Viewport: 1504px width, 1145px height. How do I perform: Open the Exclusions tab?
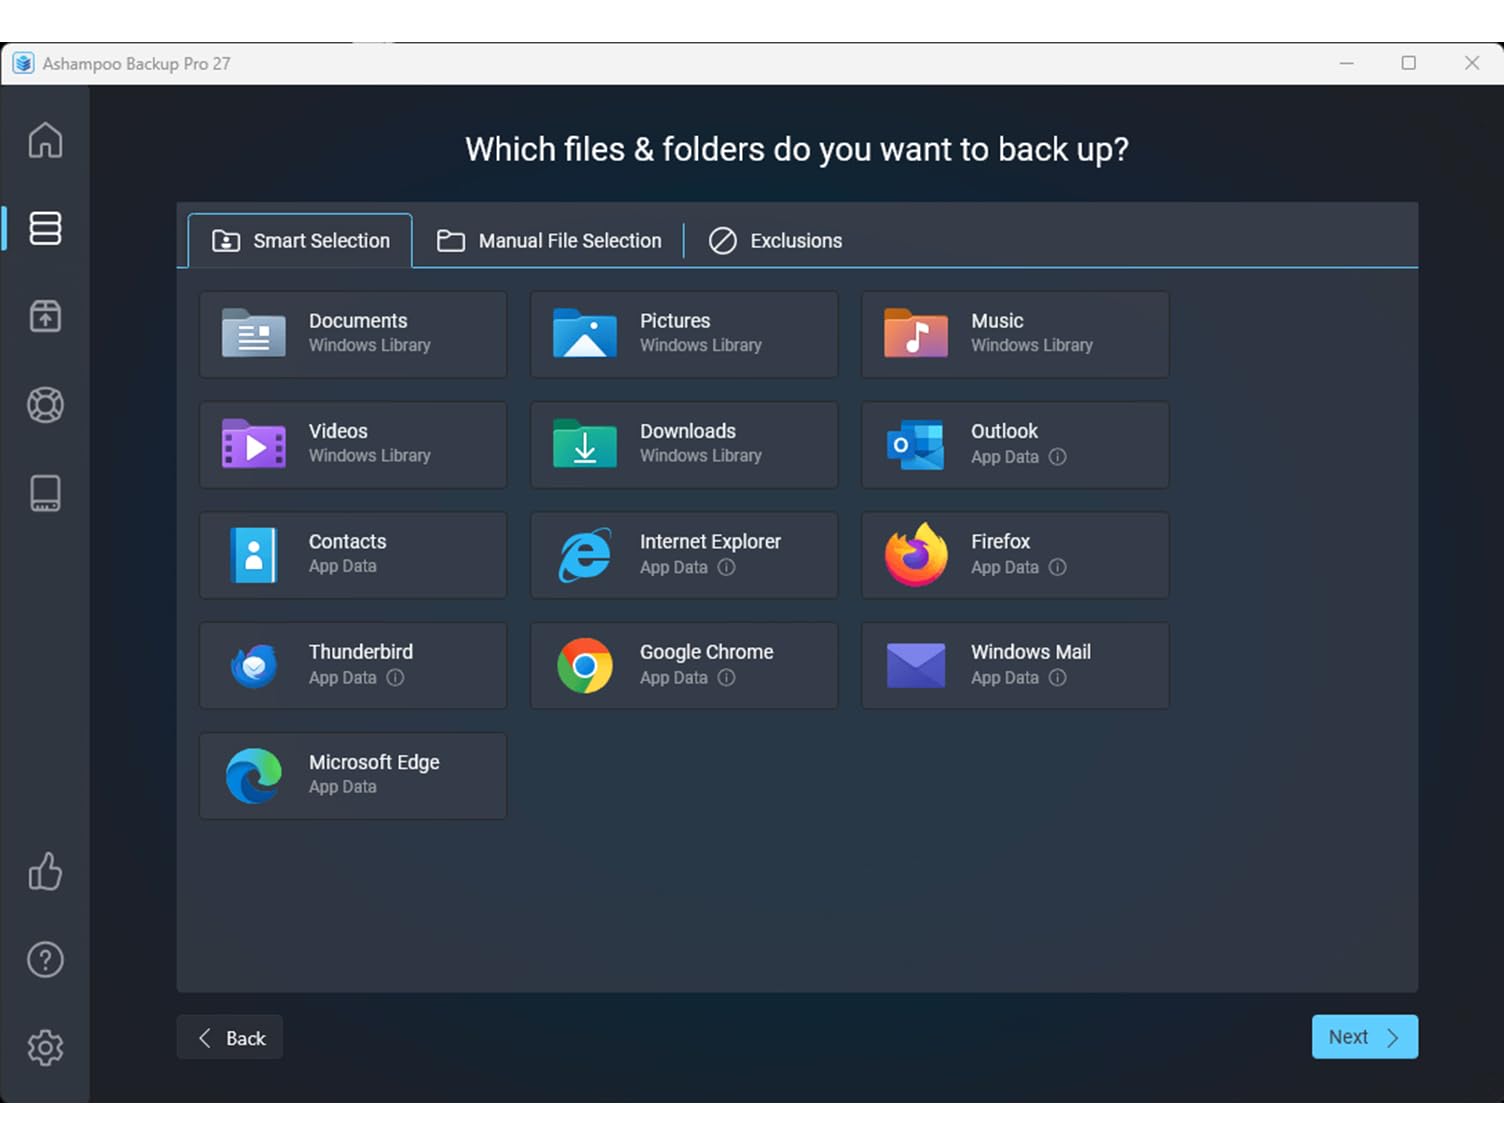tap(775, 241)
